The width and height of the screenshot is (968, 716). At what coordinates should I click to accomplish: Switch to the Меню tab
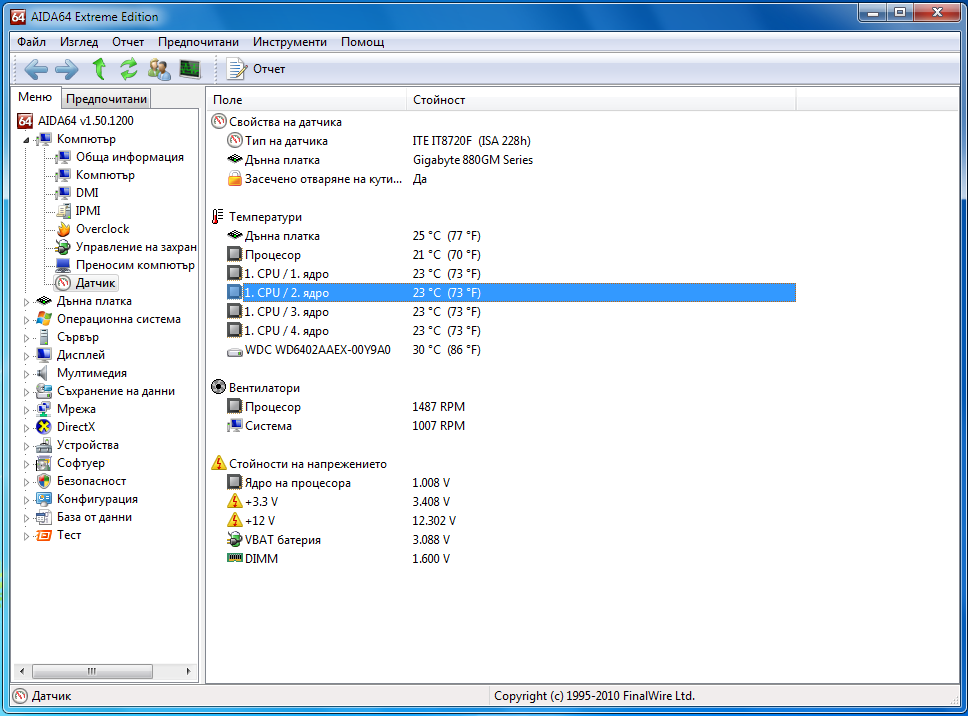click(x=35, y=97)
